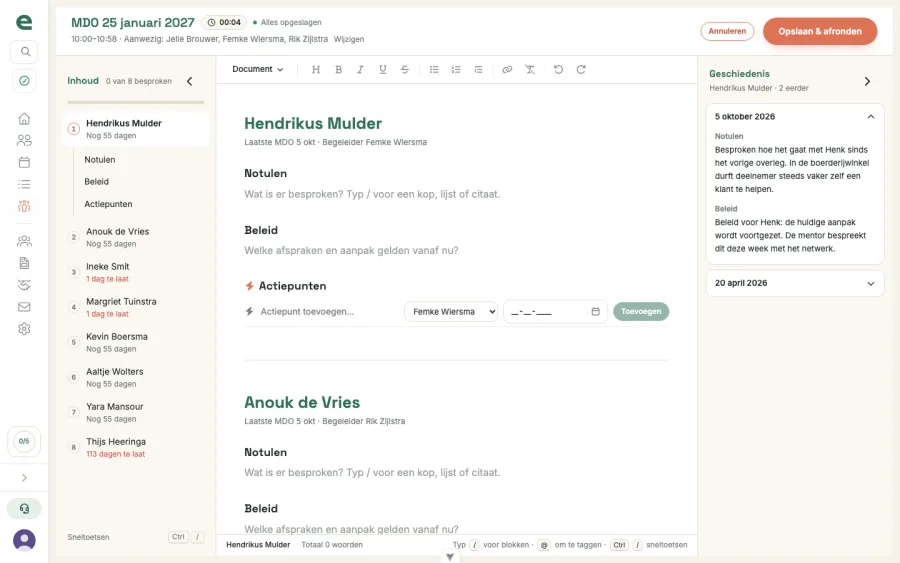Click the Inhoud progress bar
900x563 pixels.
tap(135, 102)
